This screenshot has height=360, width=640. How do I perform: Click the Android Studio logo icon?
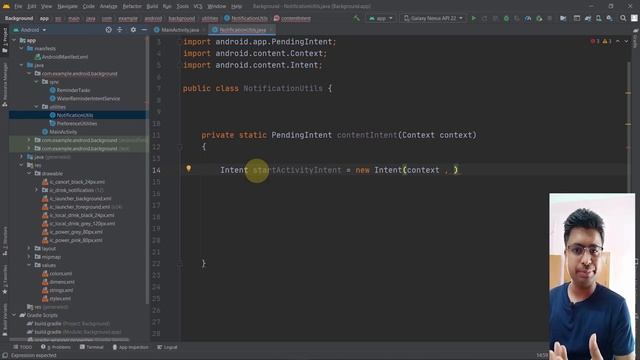point(6,6)
